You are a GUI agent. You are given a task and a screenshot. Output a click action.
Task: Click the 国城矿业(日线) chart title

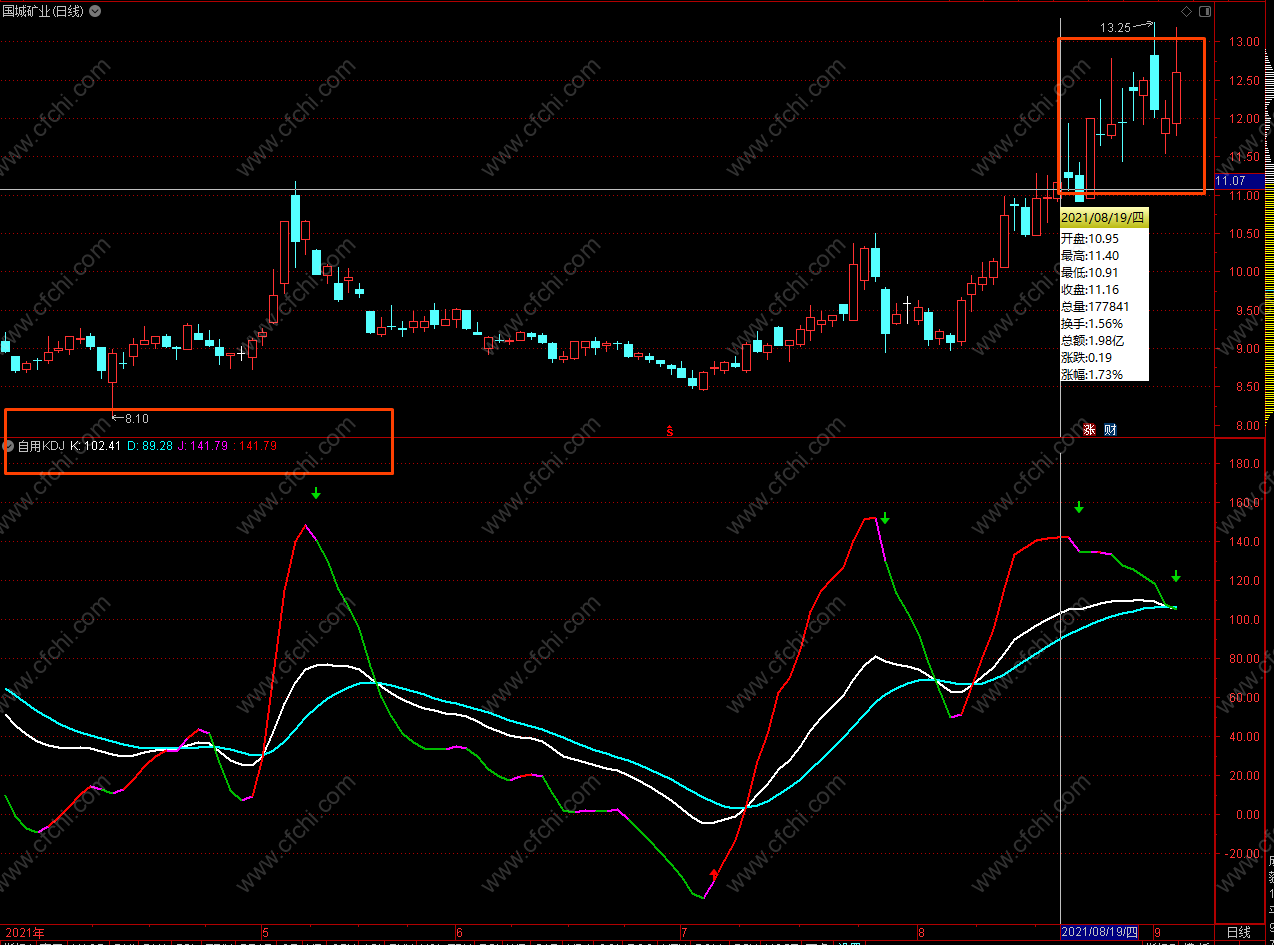(x=44, y=11)
